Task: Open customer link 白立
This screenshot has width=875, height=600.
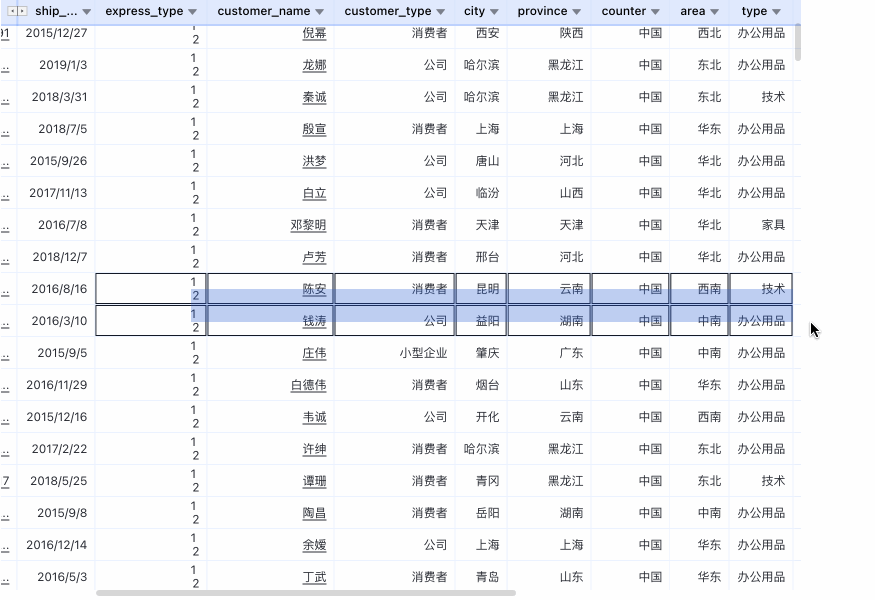Action: [x=314, y=193]
